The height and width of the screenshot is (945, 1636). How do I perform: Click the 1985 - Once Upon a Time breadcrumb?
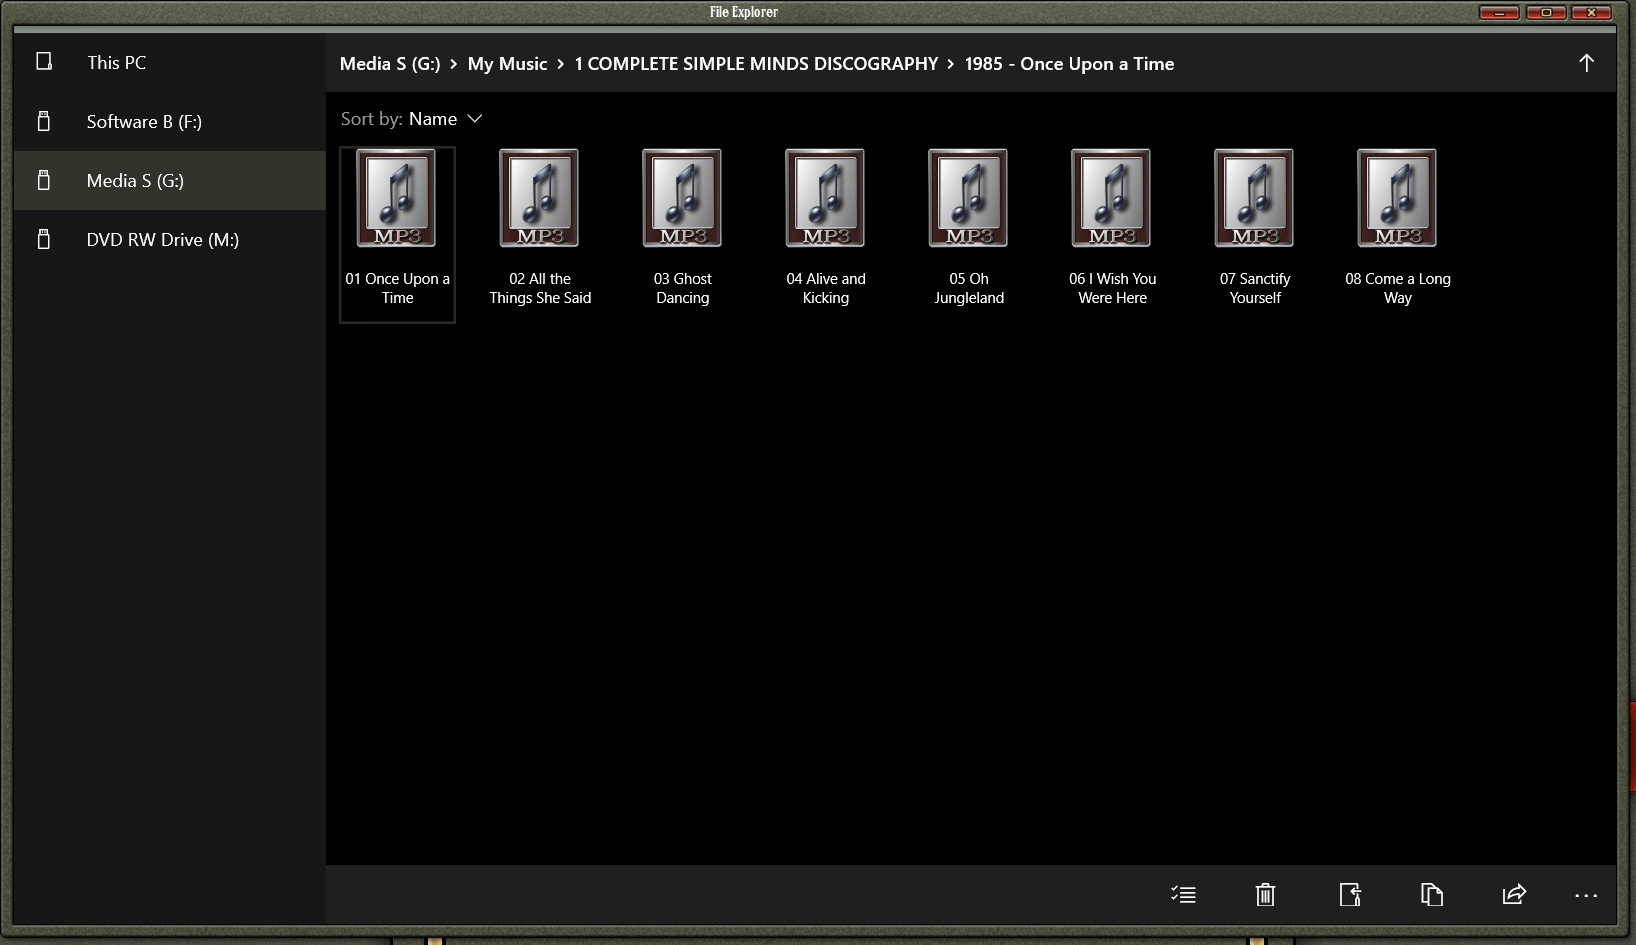[x=1069, y=64]
